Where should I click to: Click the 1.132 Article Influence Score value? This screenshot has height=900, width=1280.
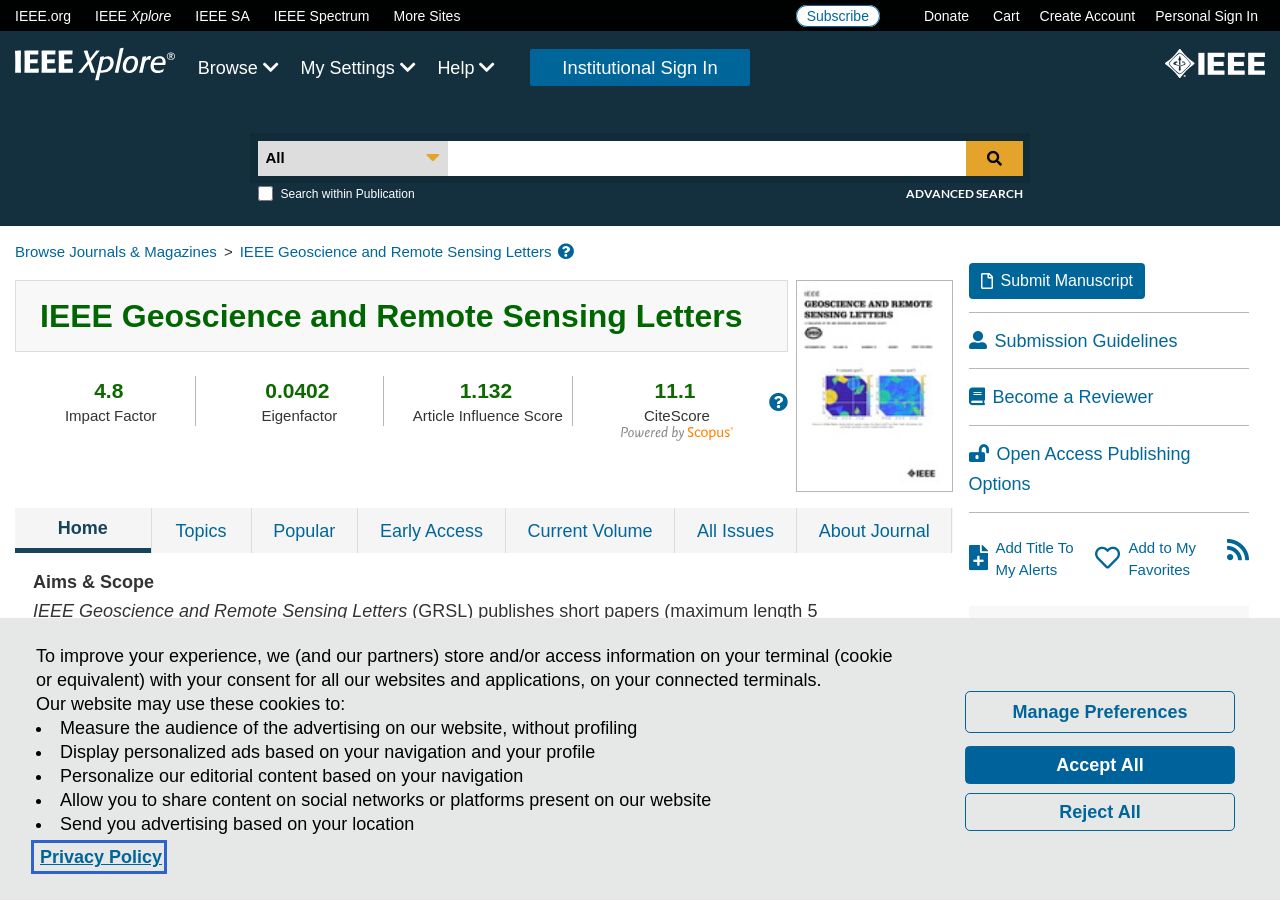click(485, 391)
